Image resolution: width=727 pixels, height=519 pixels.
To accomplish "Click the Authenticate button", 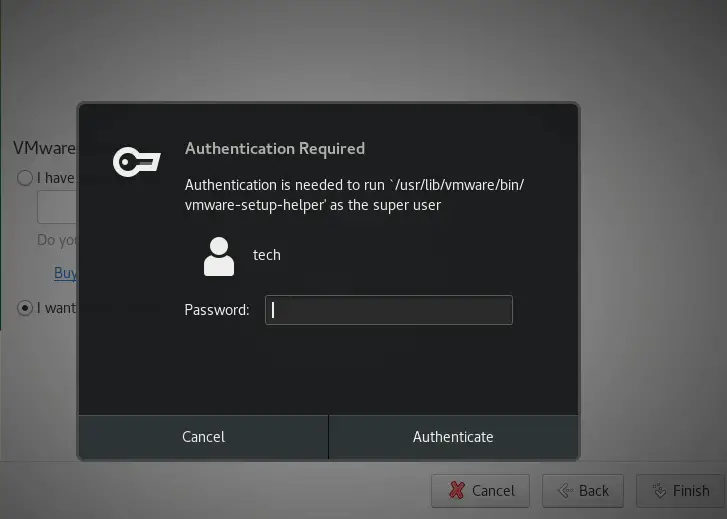I will (453, 437).
